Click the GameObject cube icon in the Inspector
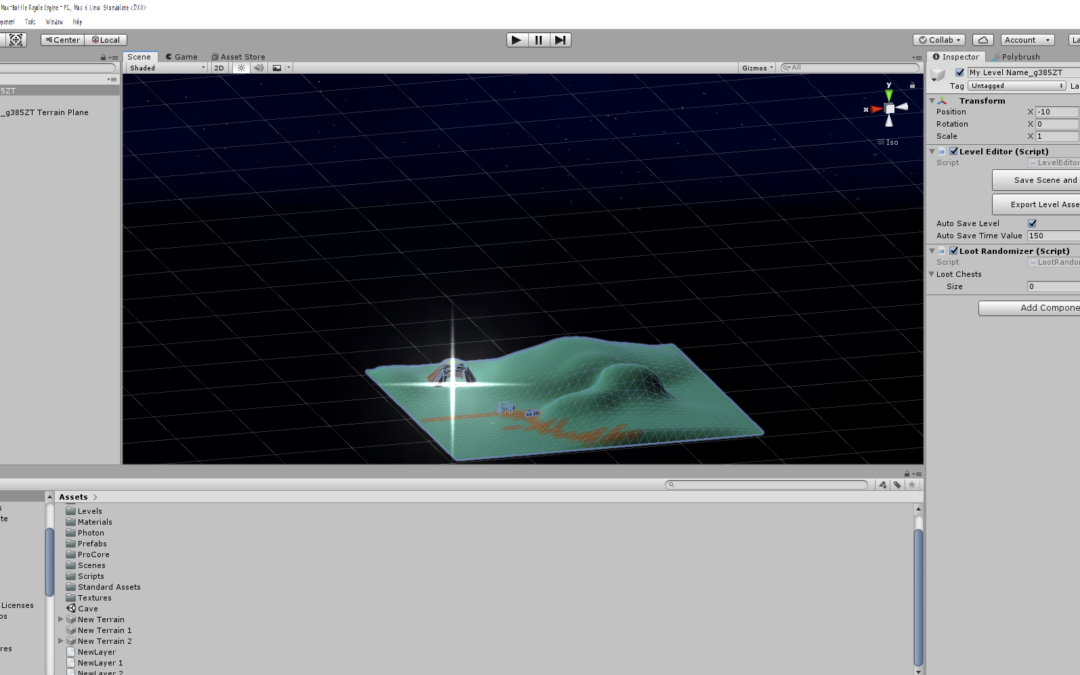 [937, 74]
